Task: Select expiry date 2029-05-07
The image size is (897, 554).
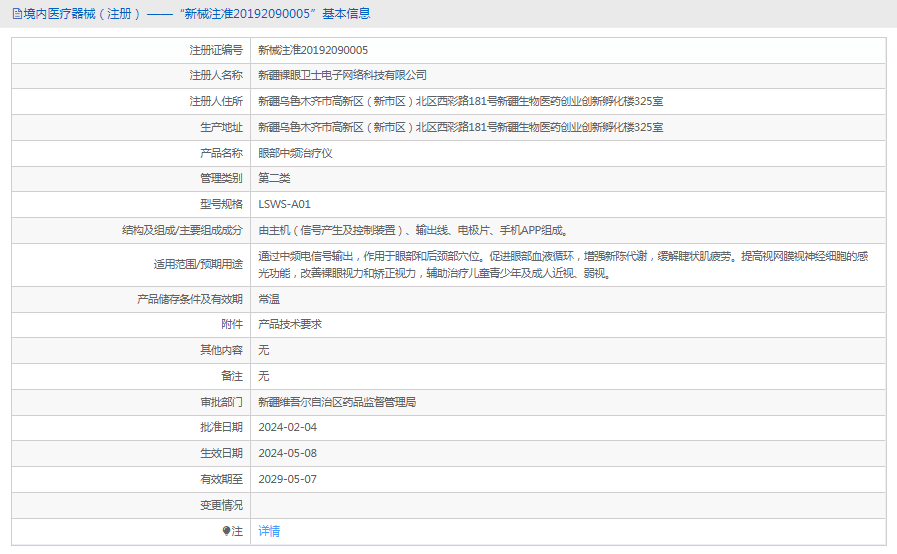Action: [287, 480]
